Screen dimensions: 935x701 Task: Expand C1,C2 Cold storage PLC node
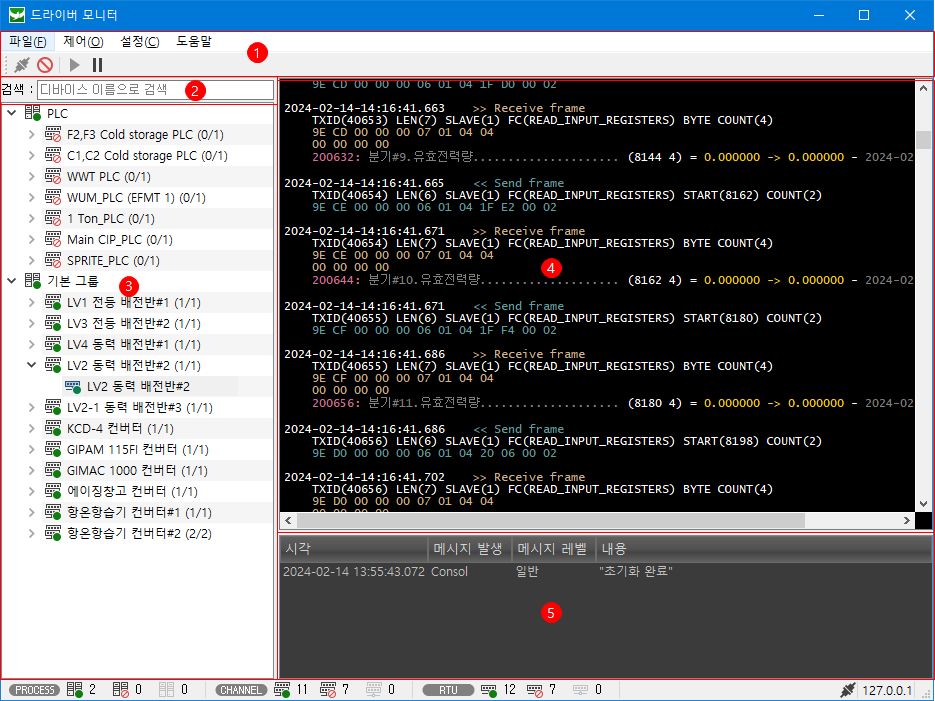point(32,156)
